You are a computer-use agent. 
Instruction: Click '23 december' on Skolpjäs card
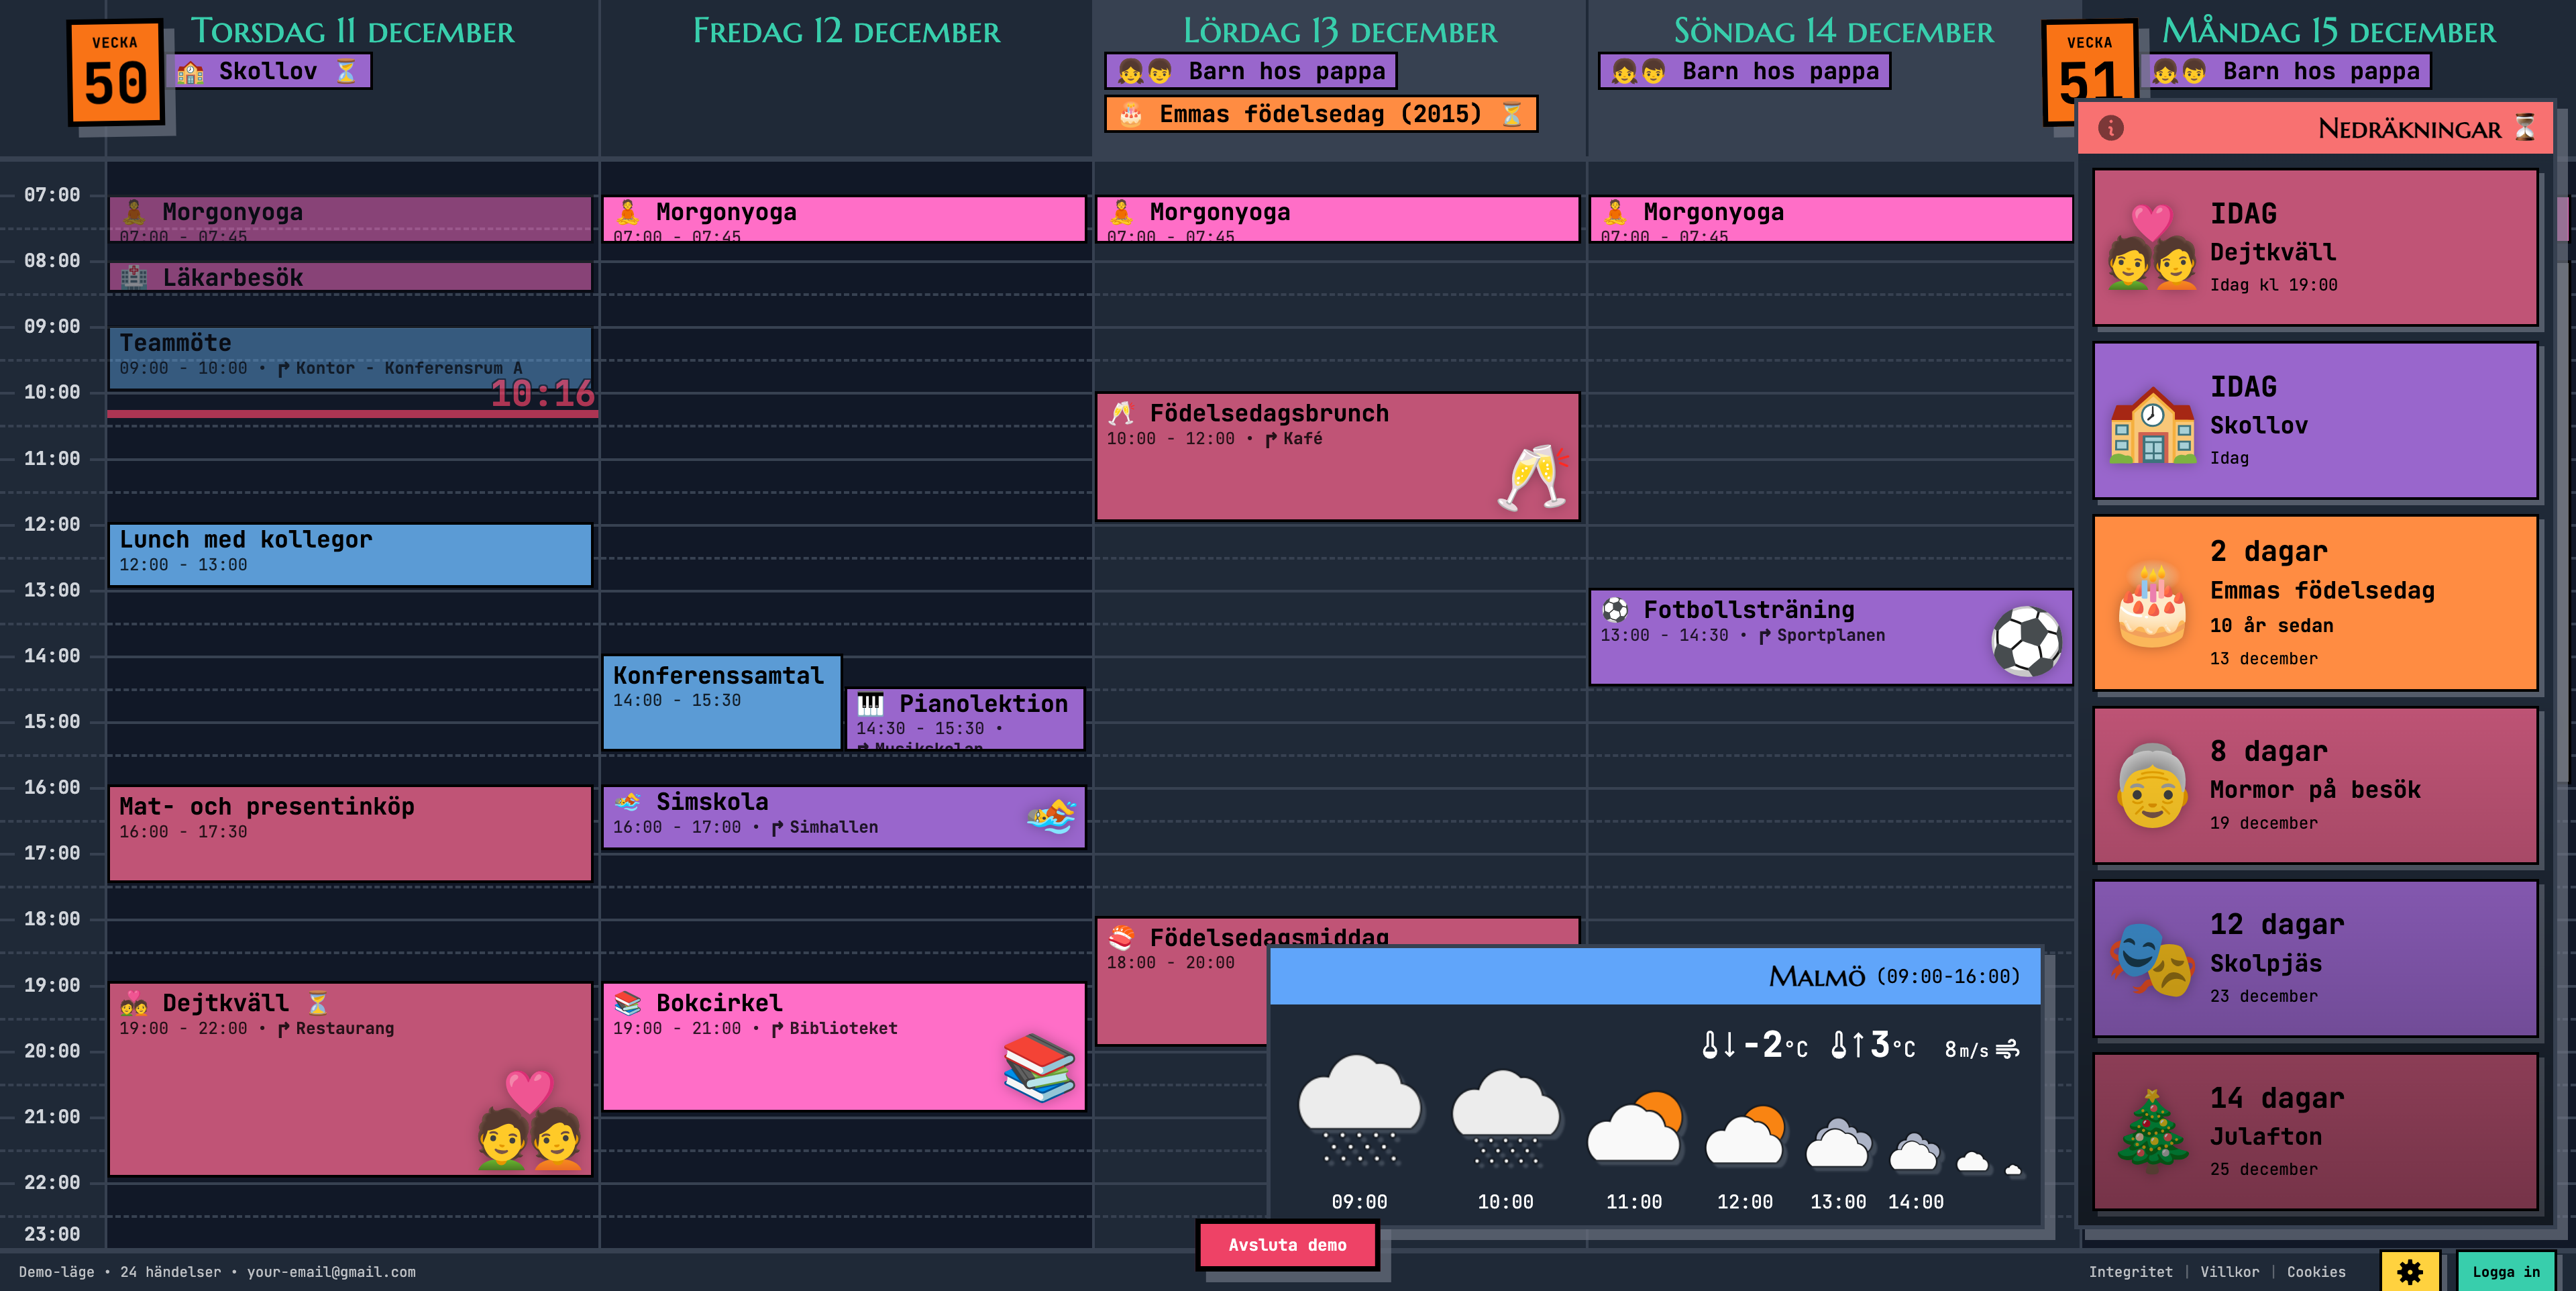point(2263,996)
